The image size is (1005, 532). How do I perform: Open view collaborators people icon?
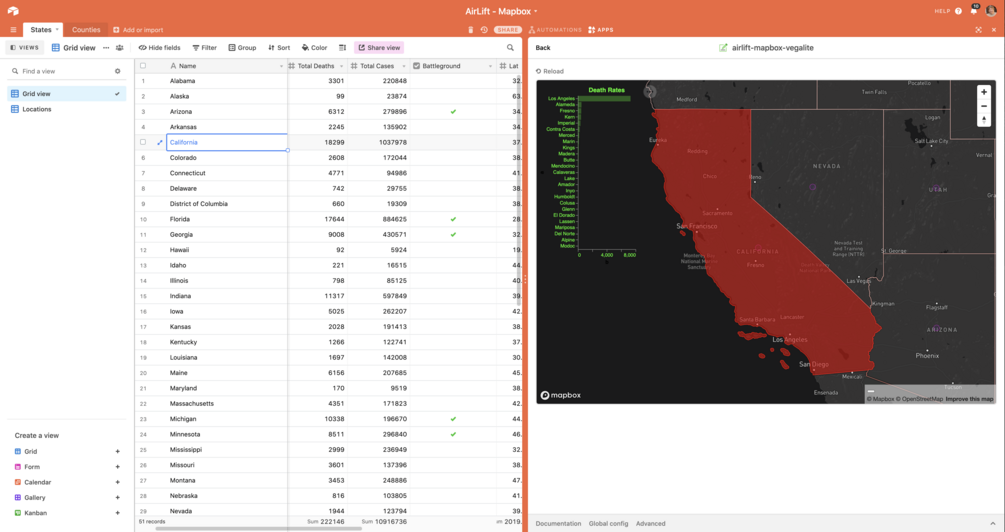[119, 47]
